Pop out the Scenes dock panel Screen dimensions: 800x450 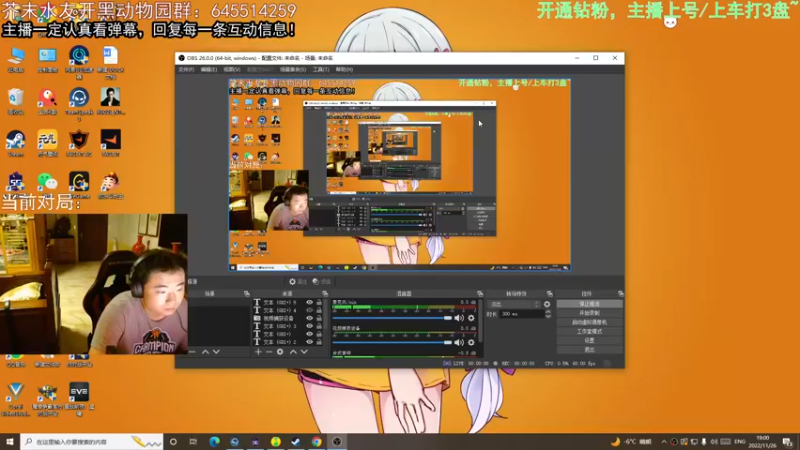246,294
